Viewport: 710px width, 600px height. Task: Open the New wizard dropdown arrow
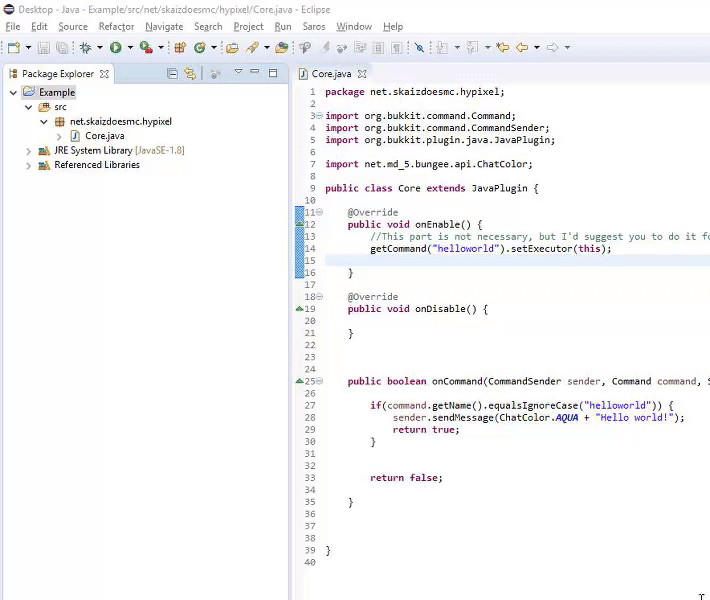click(x=28, y=48)
